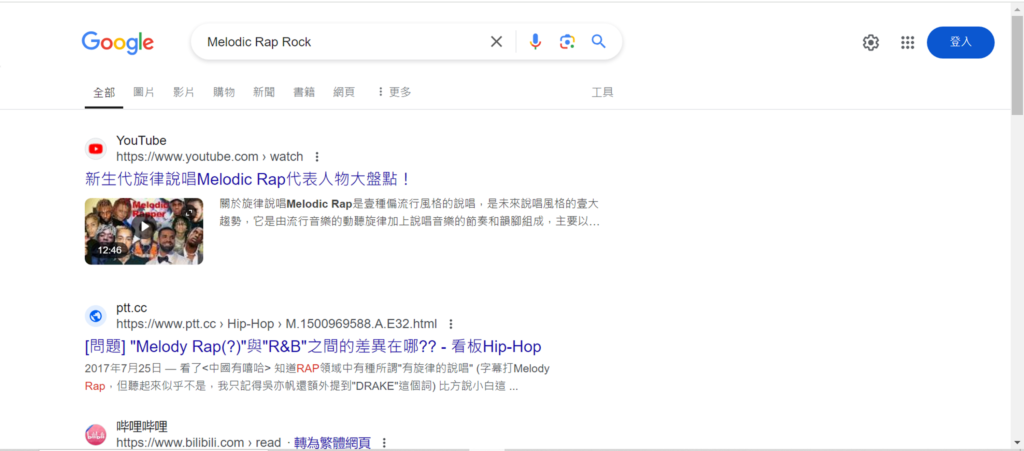Clear the search box with X icon

(496, 42)
